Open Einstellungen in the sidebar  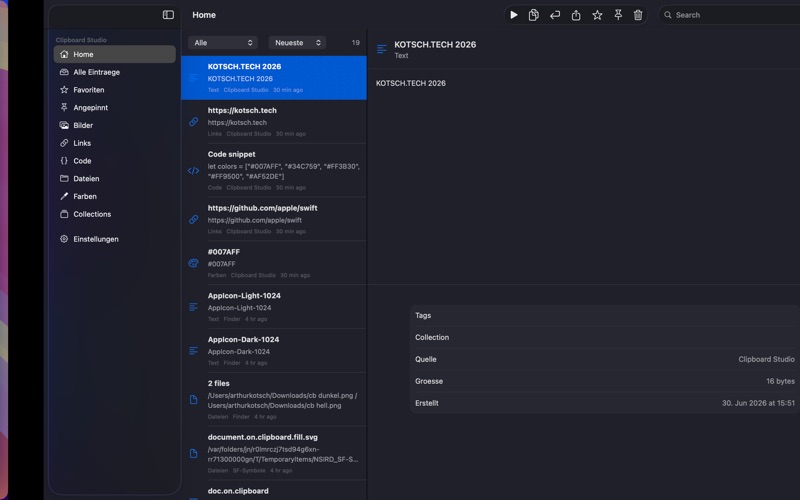pyautogui.click(x=115, y=239)
